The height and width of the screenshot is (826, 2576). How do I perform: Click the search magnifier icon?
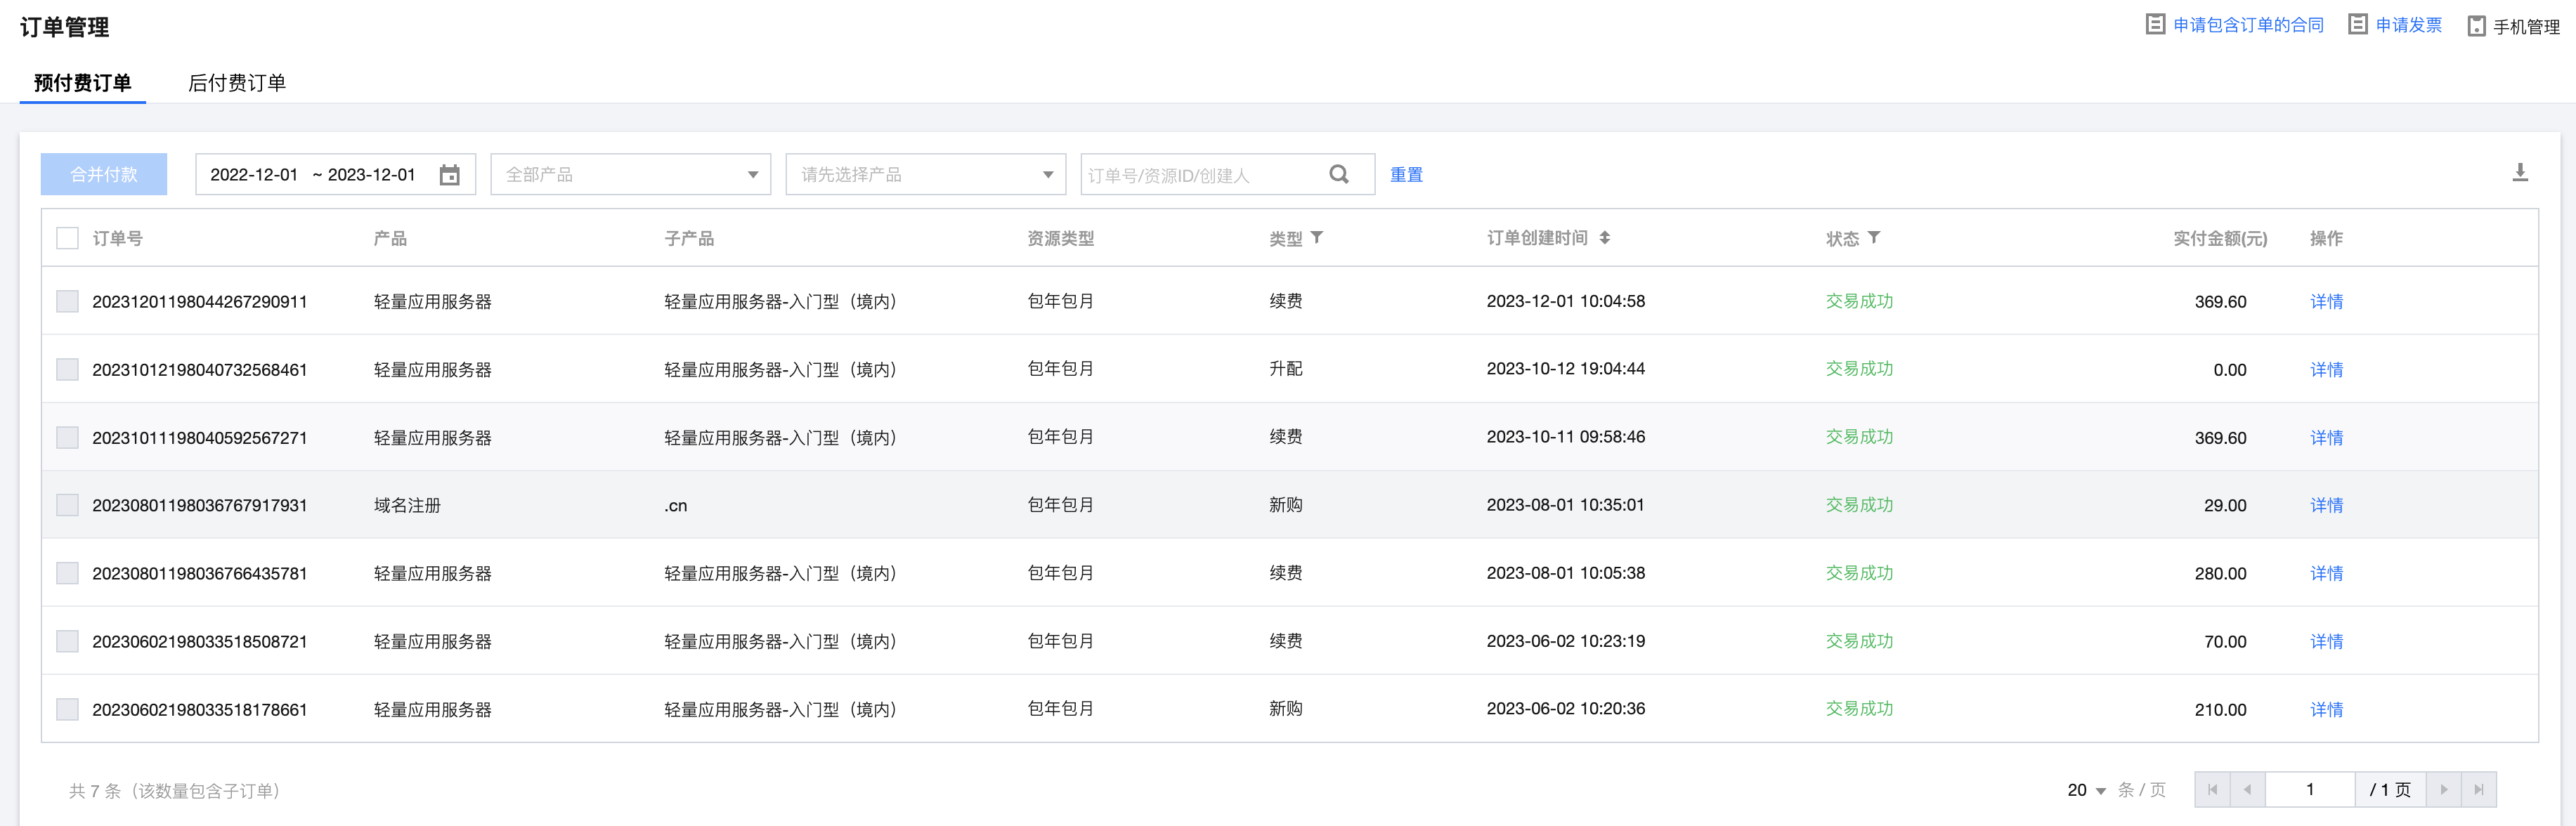click(1339, 175)
